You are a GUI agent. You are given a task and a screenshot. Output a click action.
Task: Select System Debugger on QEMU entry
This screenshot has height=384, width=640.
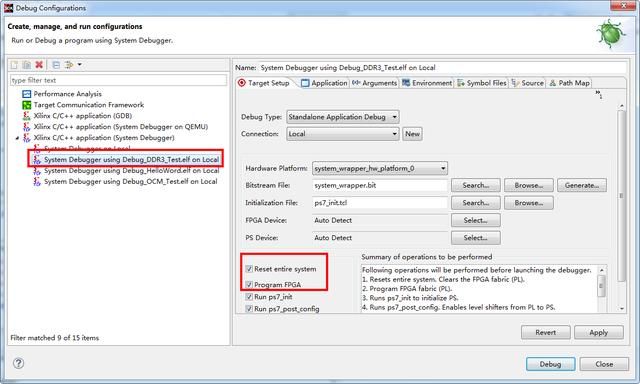(120, 127)
